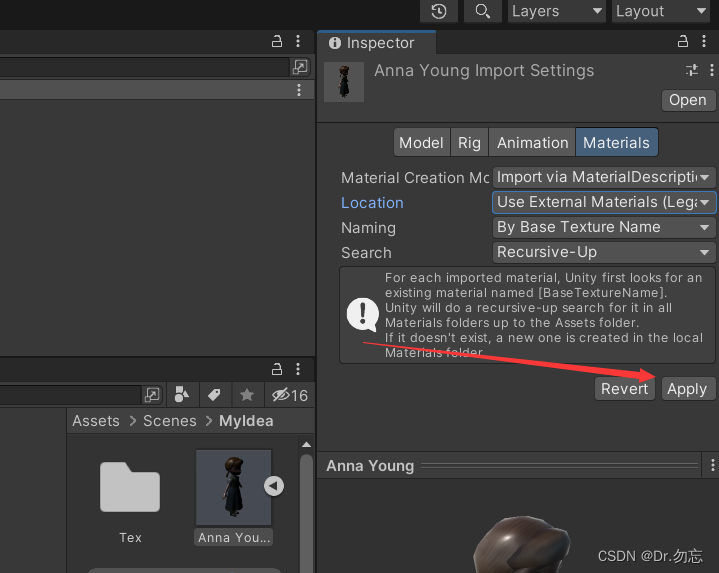The height and width of the screenshot is (573, 719).
Task: Switch to the Rig tab
Action: click(469, 143)
